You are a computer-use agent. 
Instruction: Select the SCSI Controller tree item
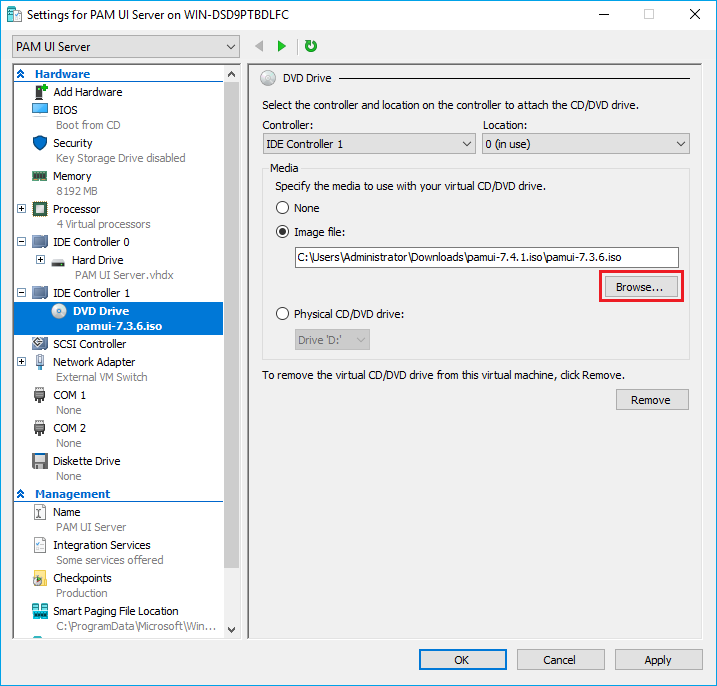click(x=90, y=344)
